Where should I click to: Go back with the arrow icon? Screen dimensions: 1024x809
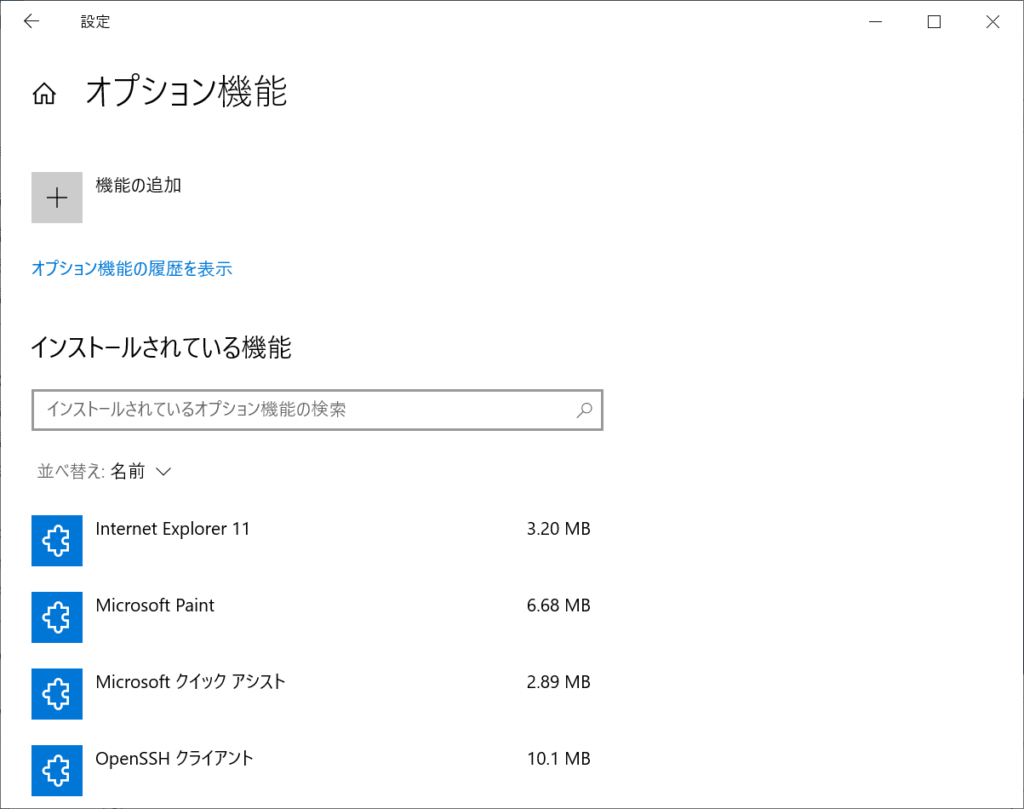point(31,22)
